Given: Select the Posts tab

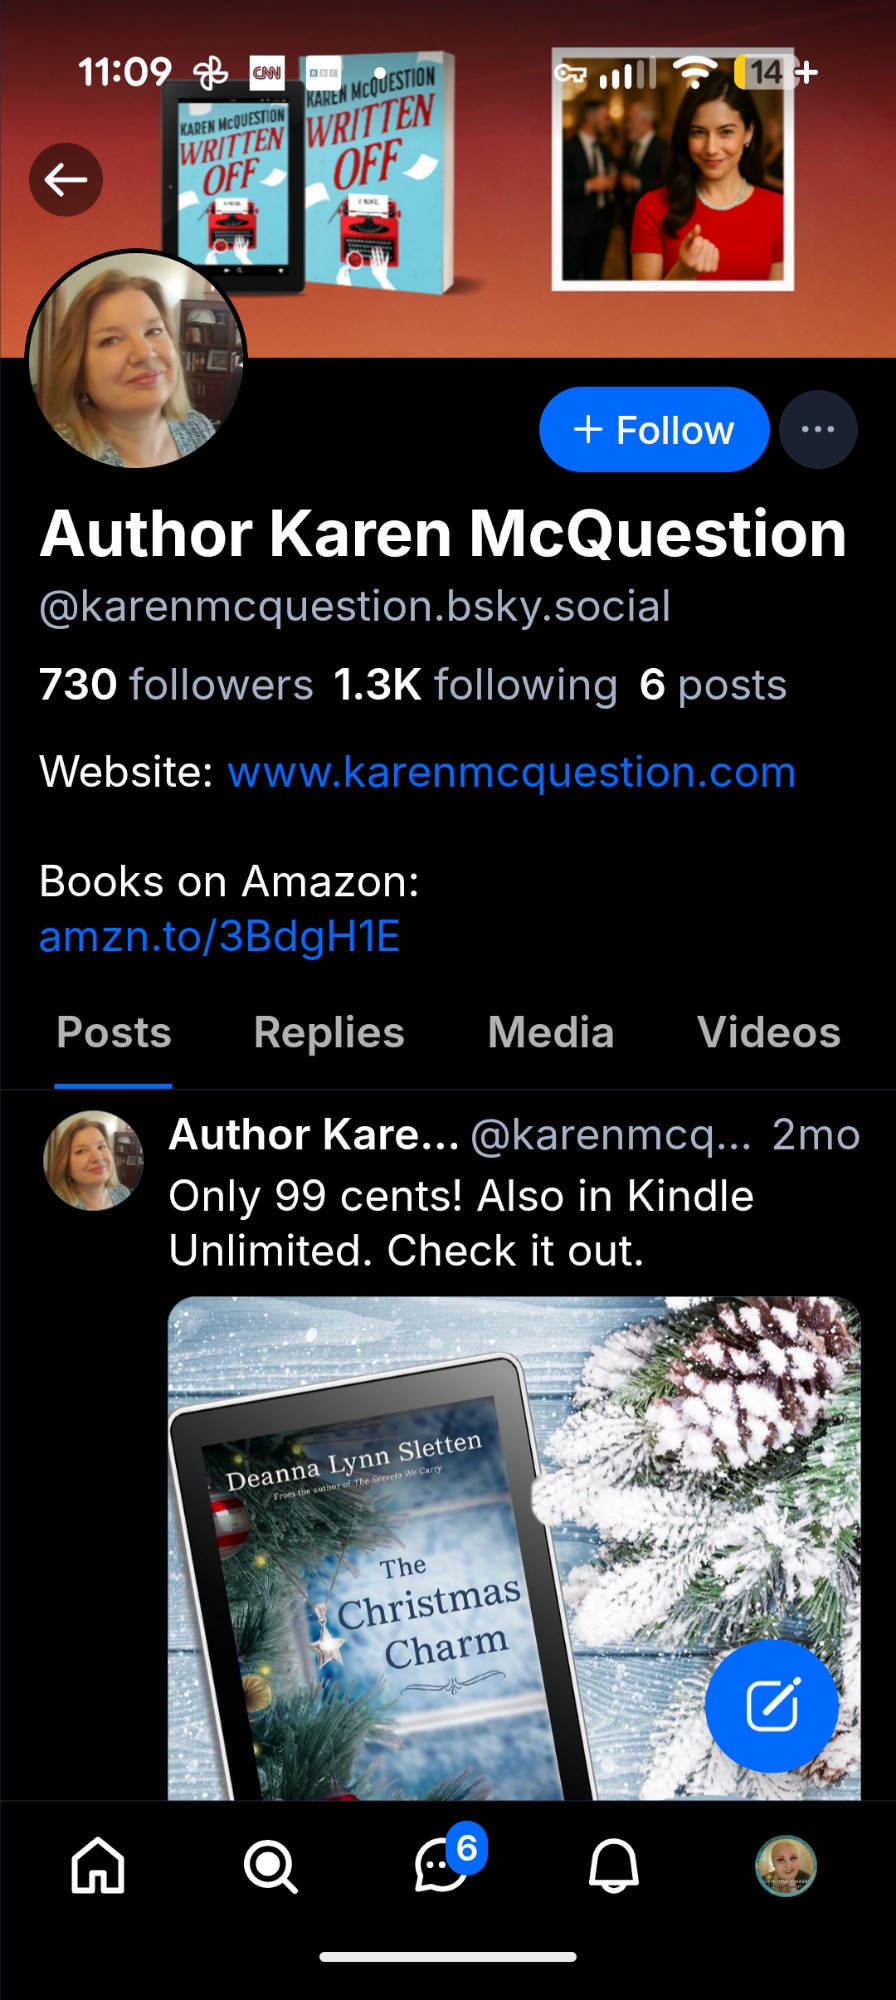Looking at the screenshot, I should [x=114, y=1033].
